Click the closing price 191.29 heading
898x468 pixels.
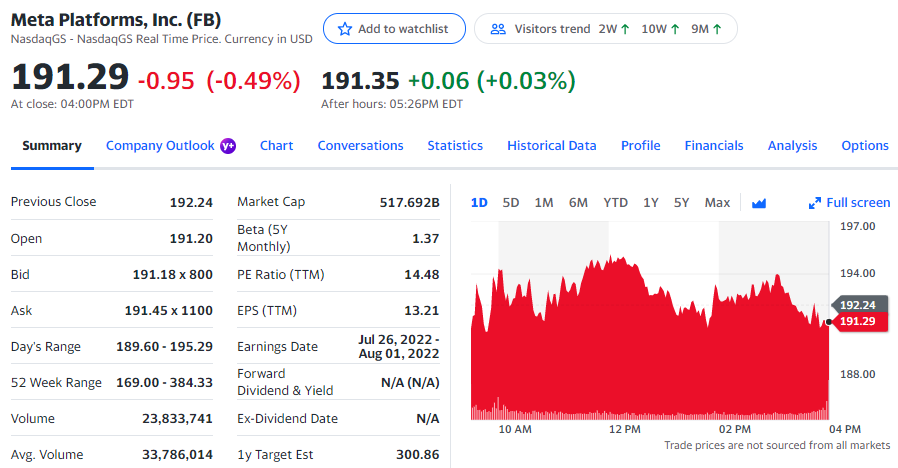tap(70, 77)
